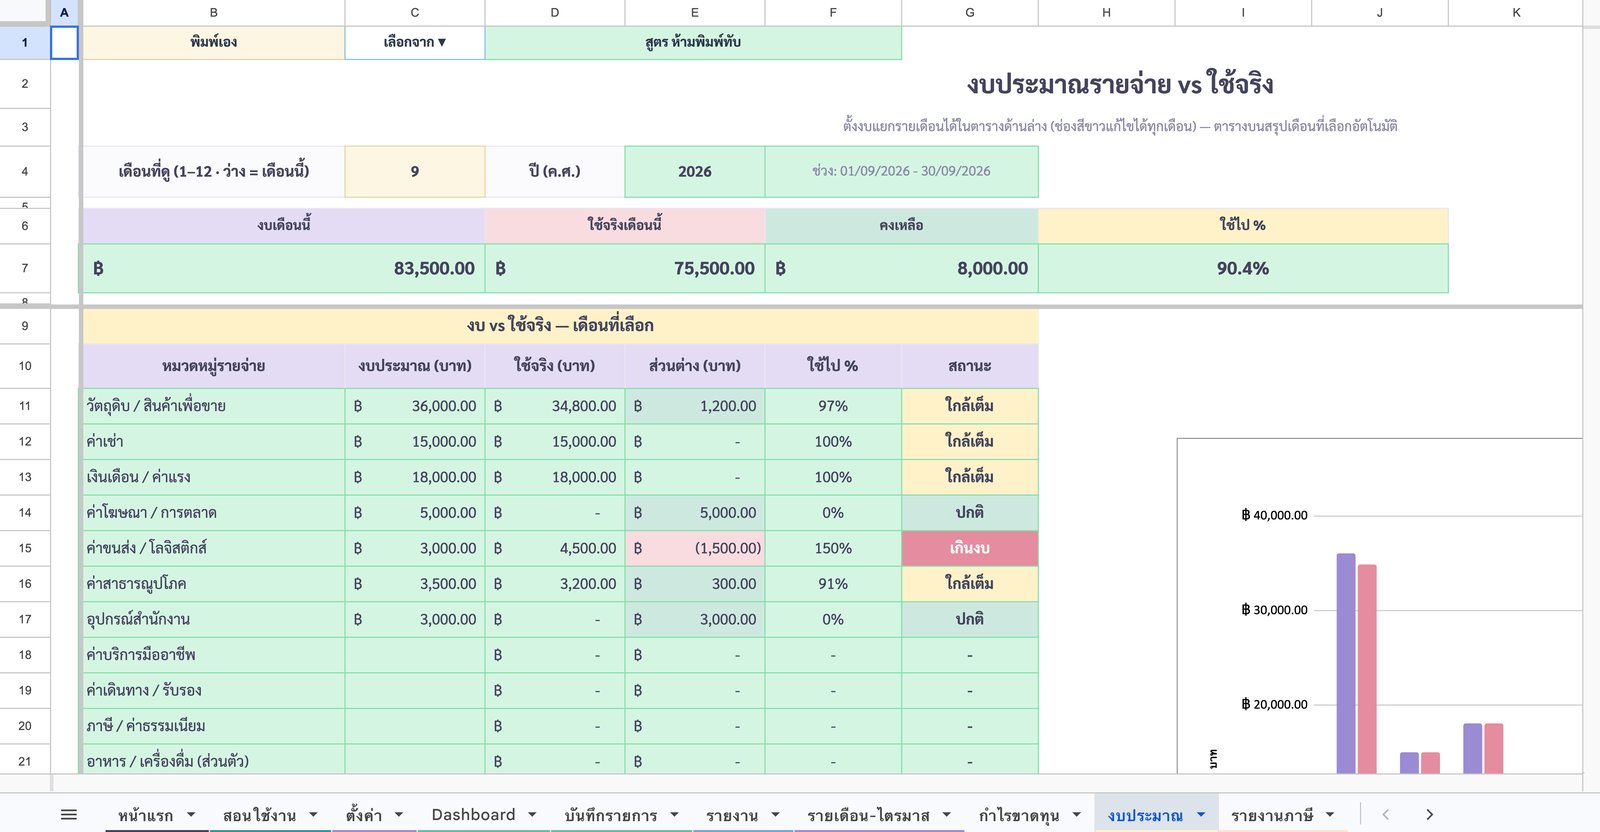Viewport: 1600px width, 832px height.
Task: Click the 8,000.00 remaining balance cell
Action: point(902,268)
